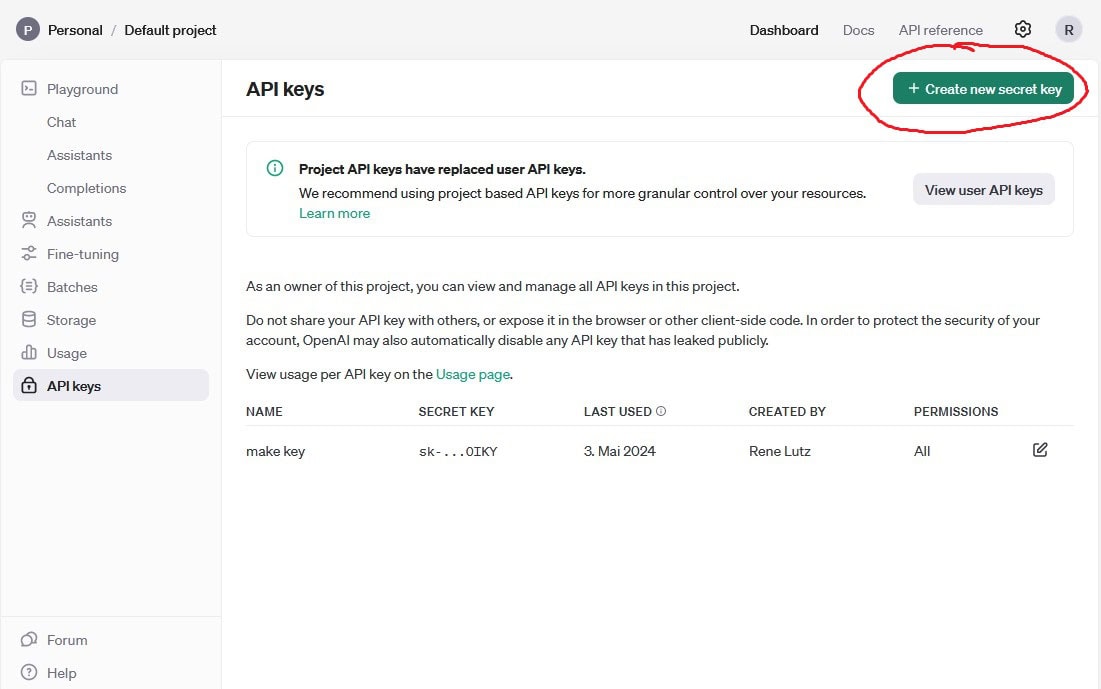The image size is (1101, 689).
Task: Create a new secret key
Action: tap(984, 88)
